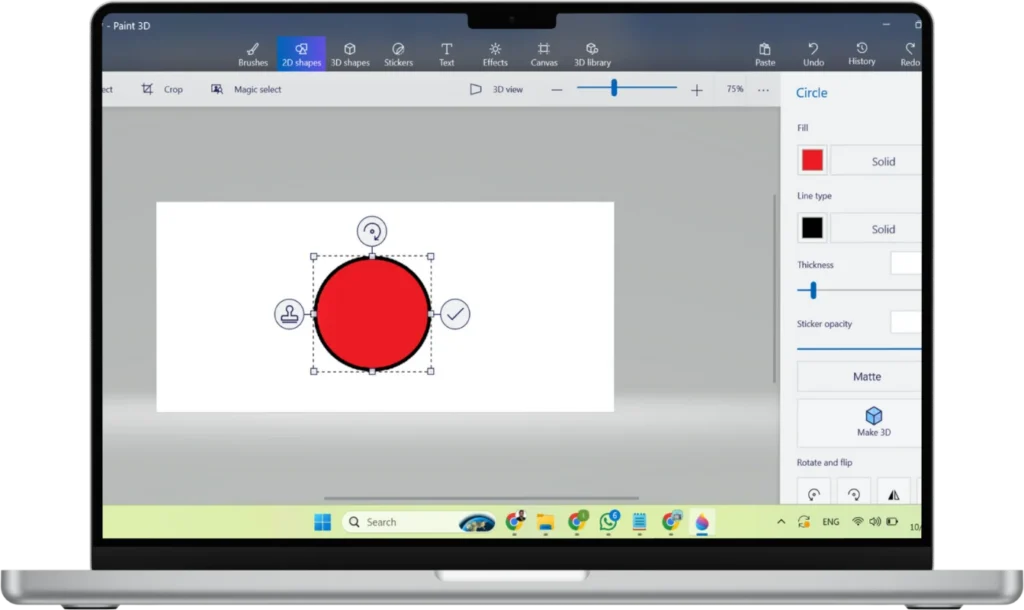Screen dimensions: 1024x610
Task: Undo the last action
Action: click(x=813, y=54)
